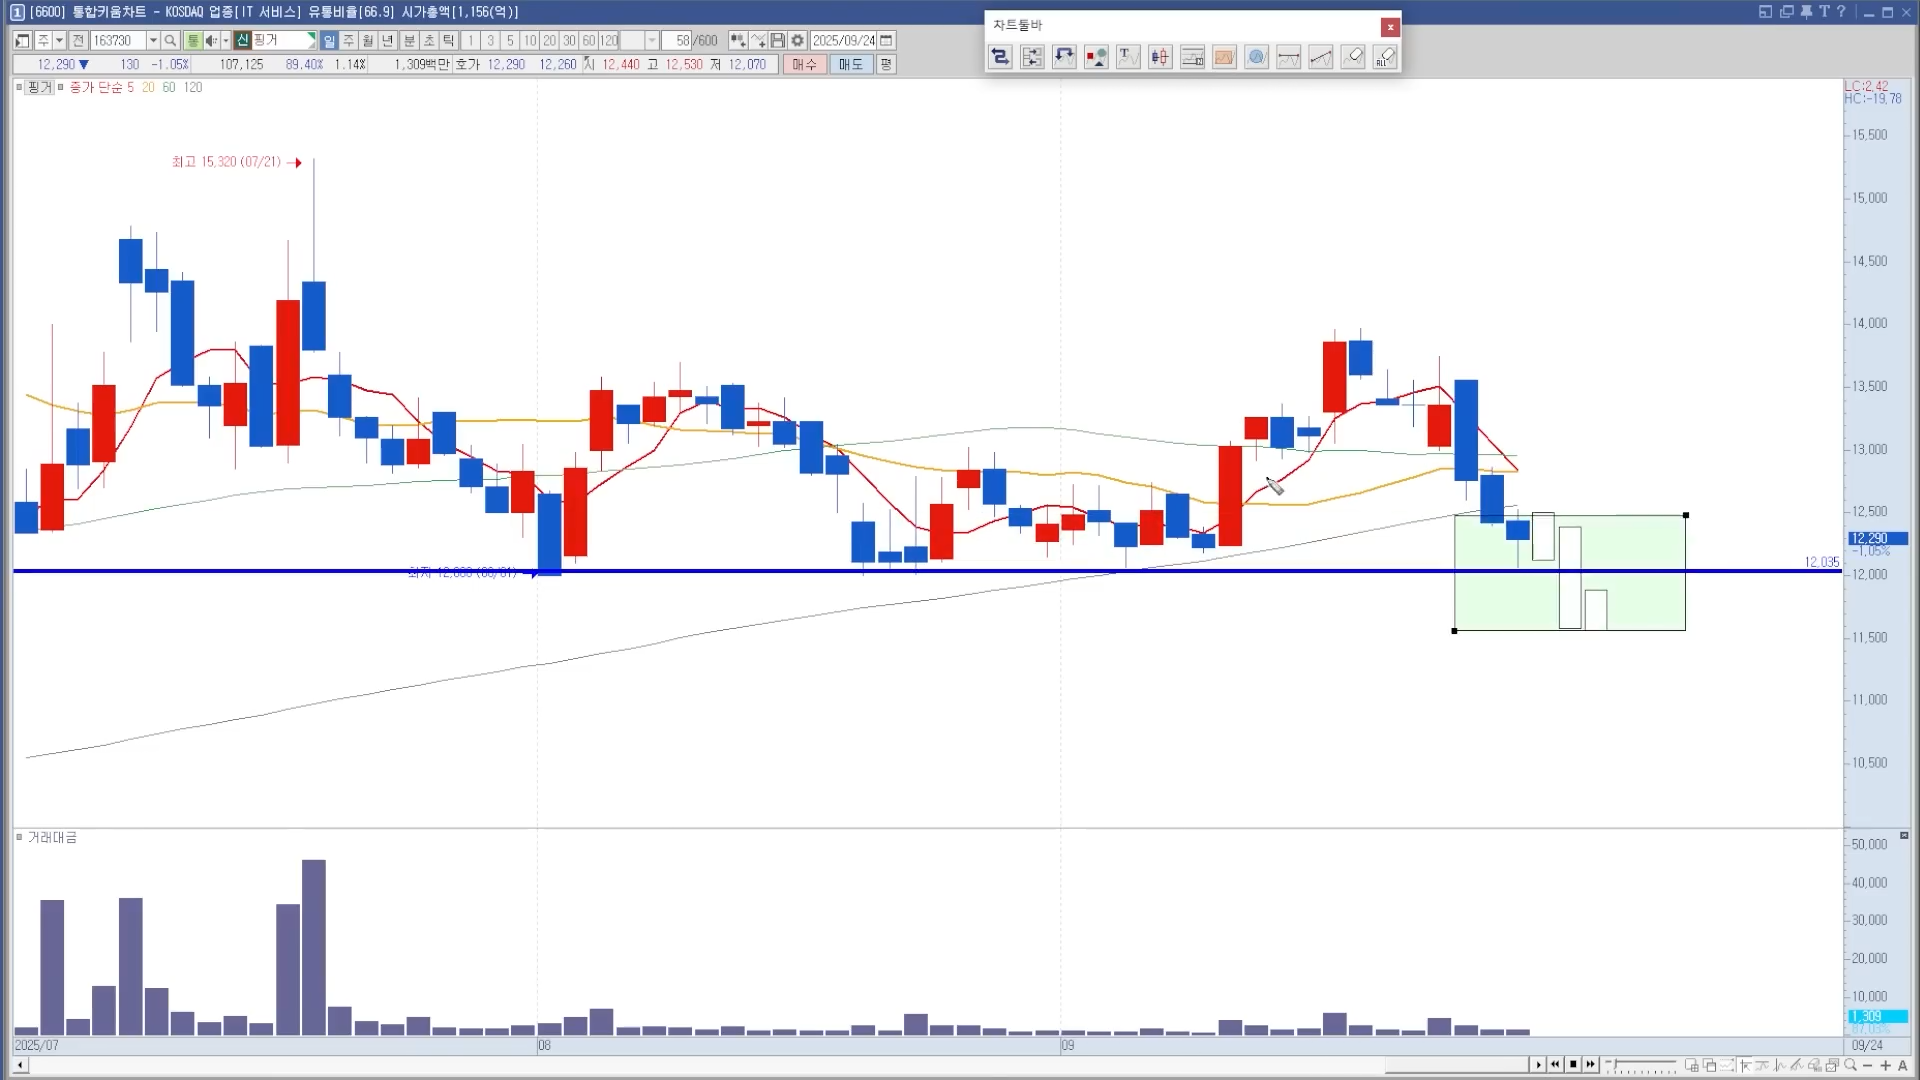
Task: Select the trend line drawing tool
Action: pos(1321,57)
